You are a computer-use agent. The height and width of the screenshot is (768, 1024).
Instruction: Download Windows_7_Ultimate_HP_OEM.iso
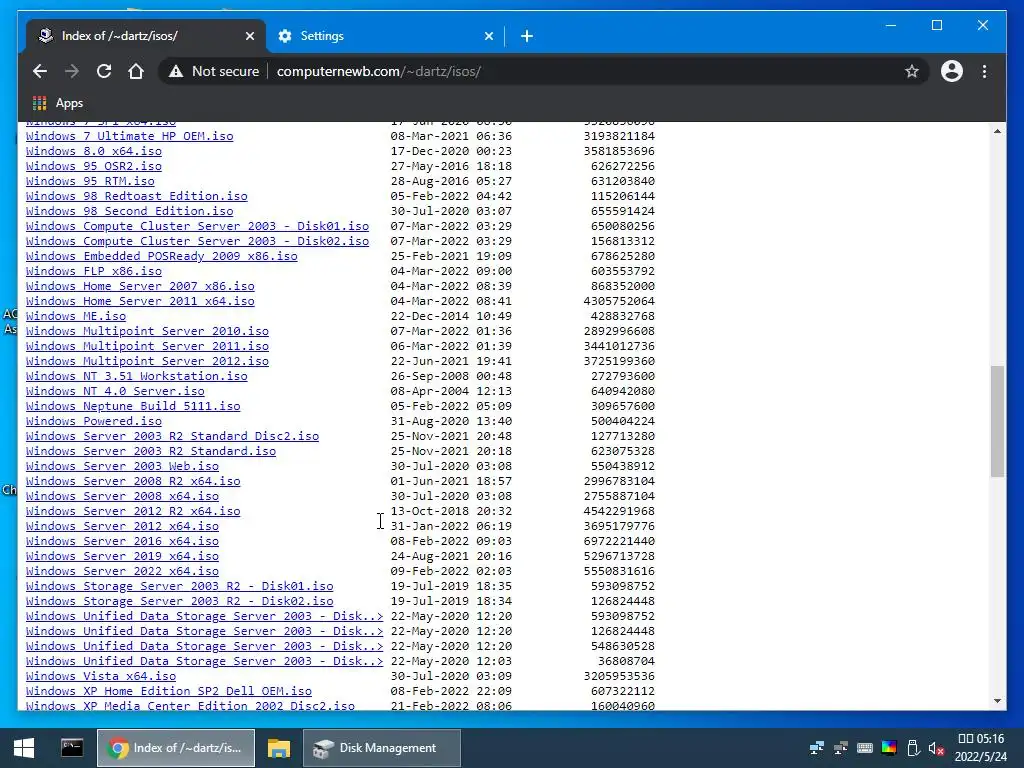[129, 136]
